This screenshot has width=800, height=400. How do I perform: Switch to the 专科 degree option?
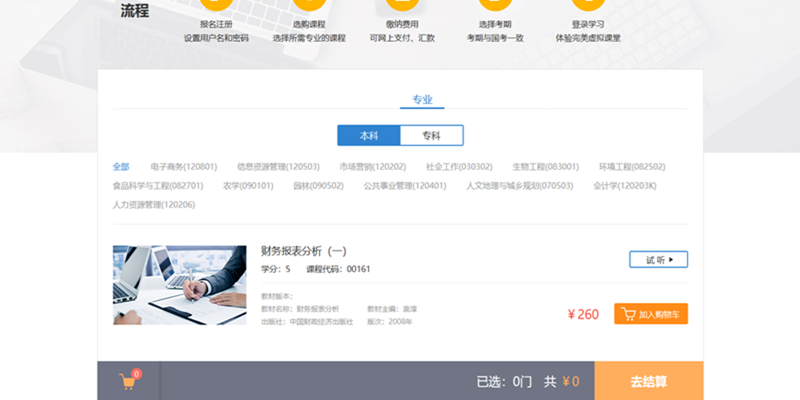tap(431, 136)
